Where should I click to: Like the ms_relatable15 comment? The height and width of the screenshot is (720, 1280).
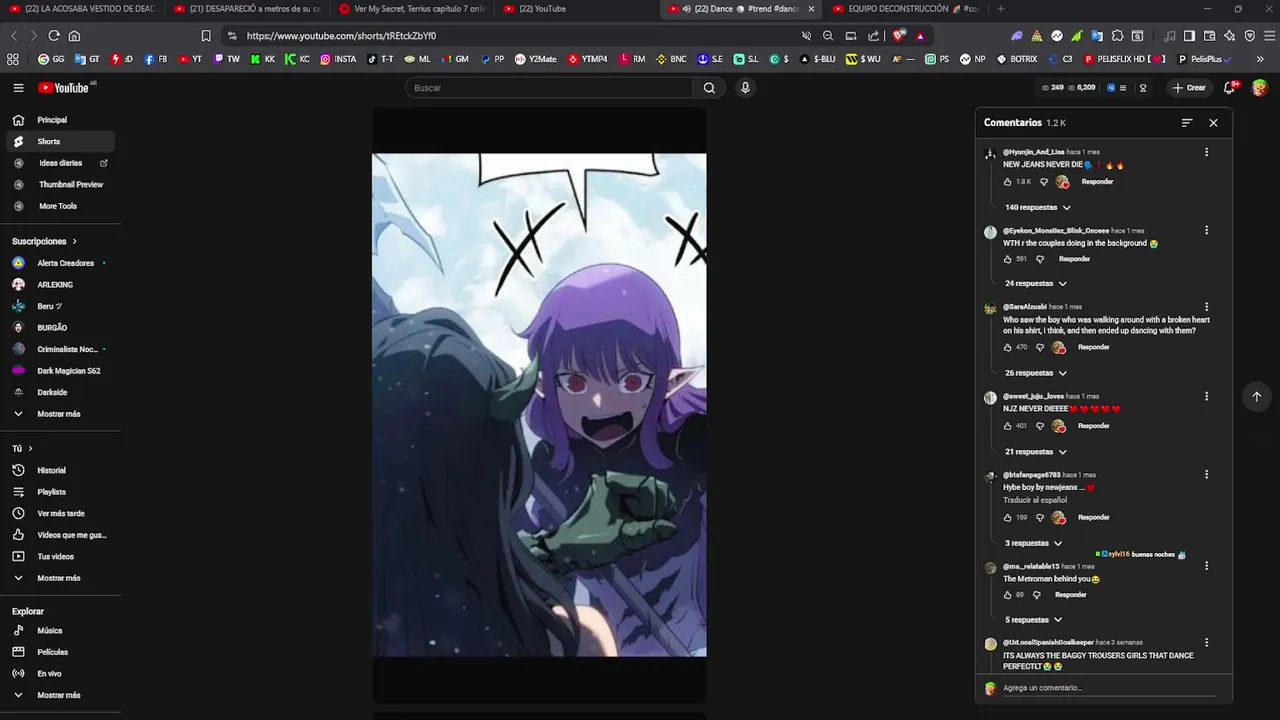(1007, 595)
